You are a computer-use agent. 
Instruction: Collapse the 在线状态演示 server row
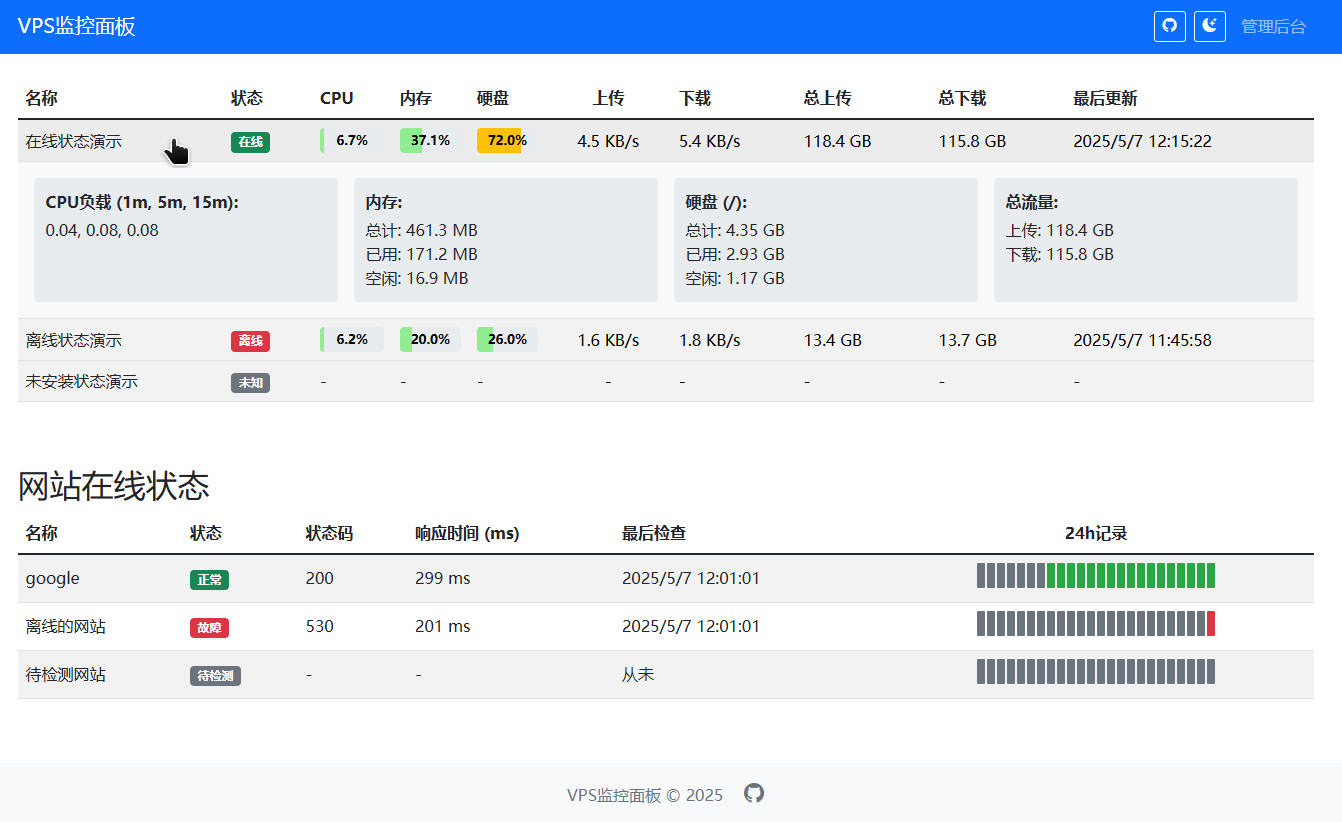pos(666,141)
